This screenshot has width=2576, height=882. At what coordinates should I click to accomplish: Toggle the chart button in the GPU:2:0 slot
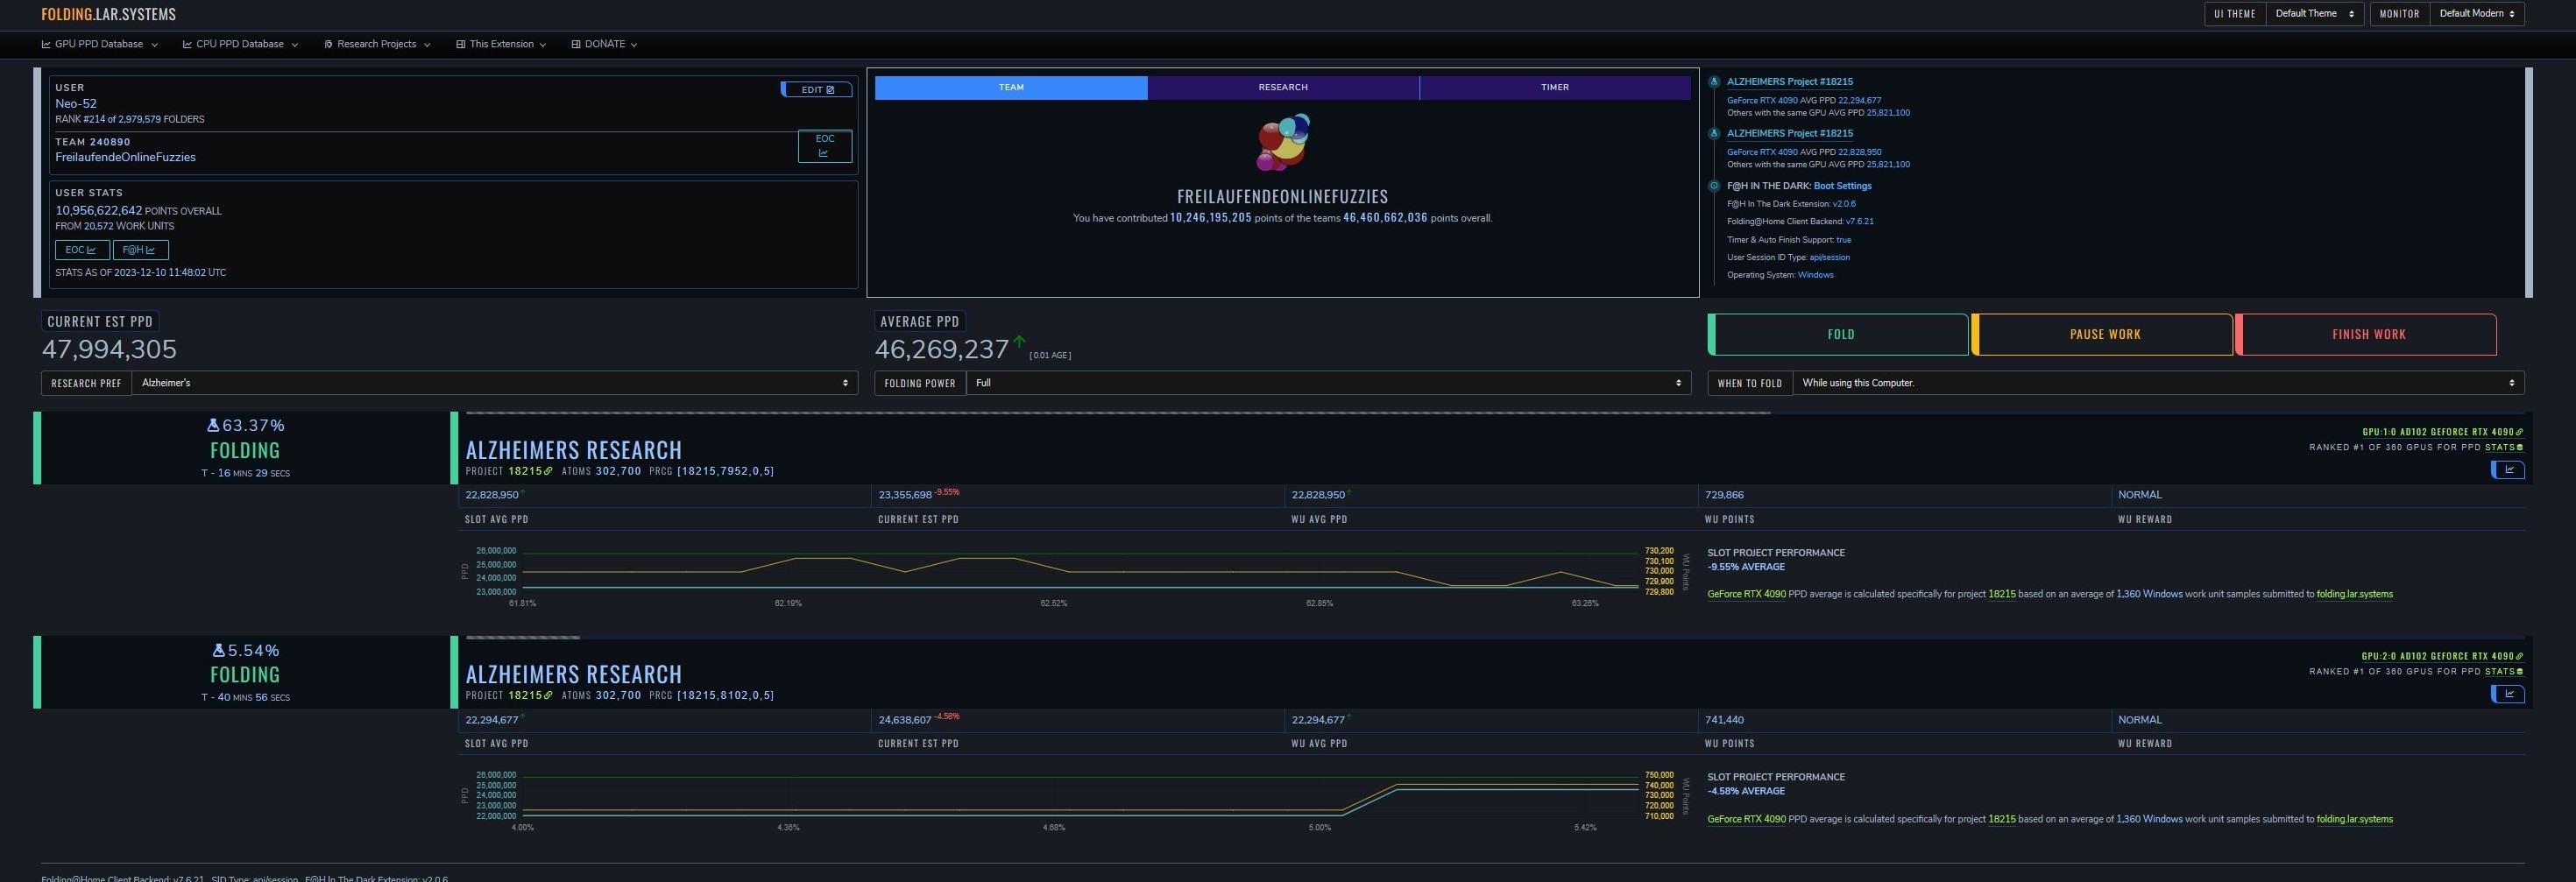[2507, 694]
